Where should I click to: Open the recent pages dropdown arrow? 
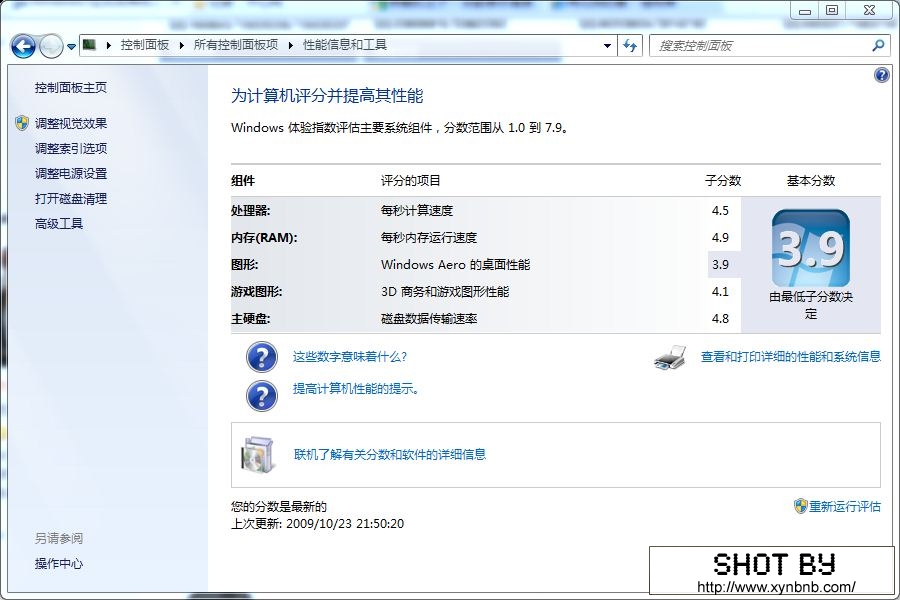pyautogui.click(x=72, y=47)
